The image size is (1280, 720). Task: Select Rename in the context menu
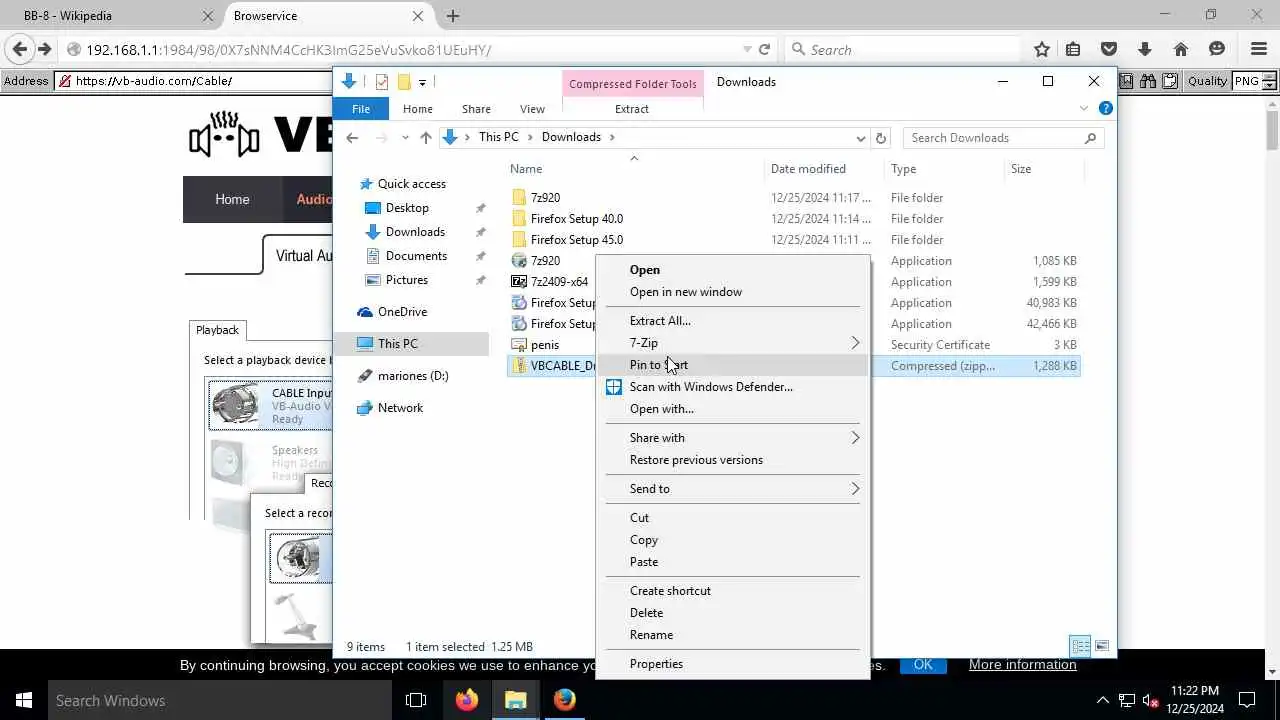pos(734,635)
